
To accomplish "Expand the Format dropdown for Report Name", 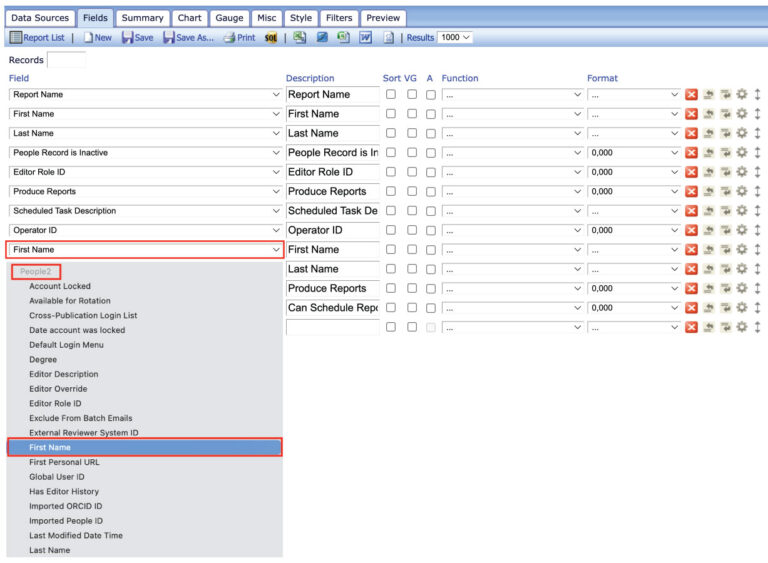I will [634, 95].
